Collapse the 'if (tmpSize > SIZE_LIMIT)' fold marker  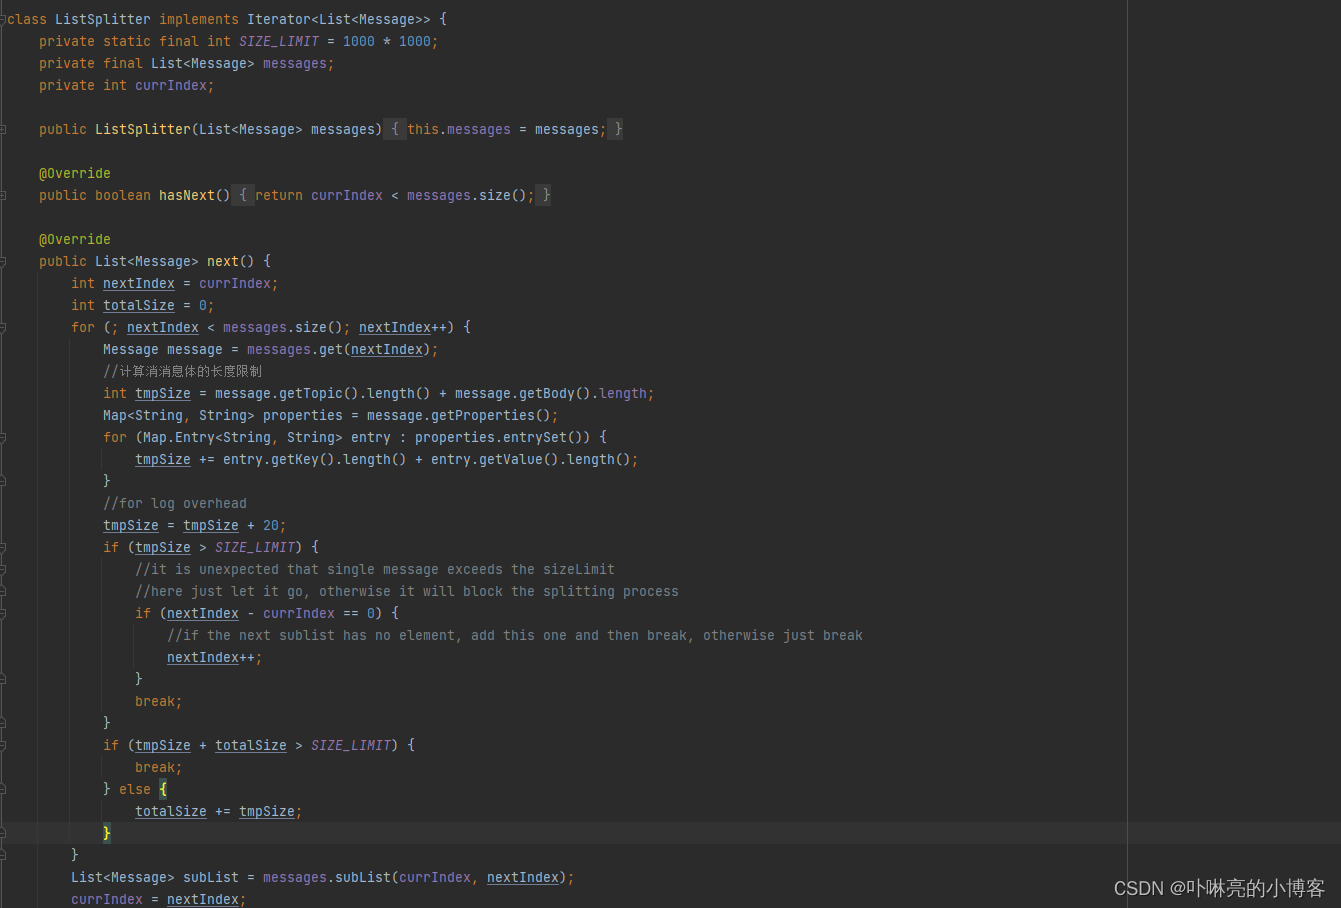(3, 547)
